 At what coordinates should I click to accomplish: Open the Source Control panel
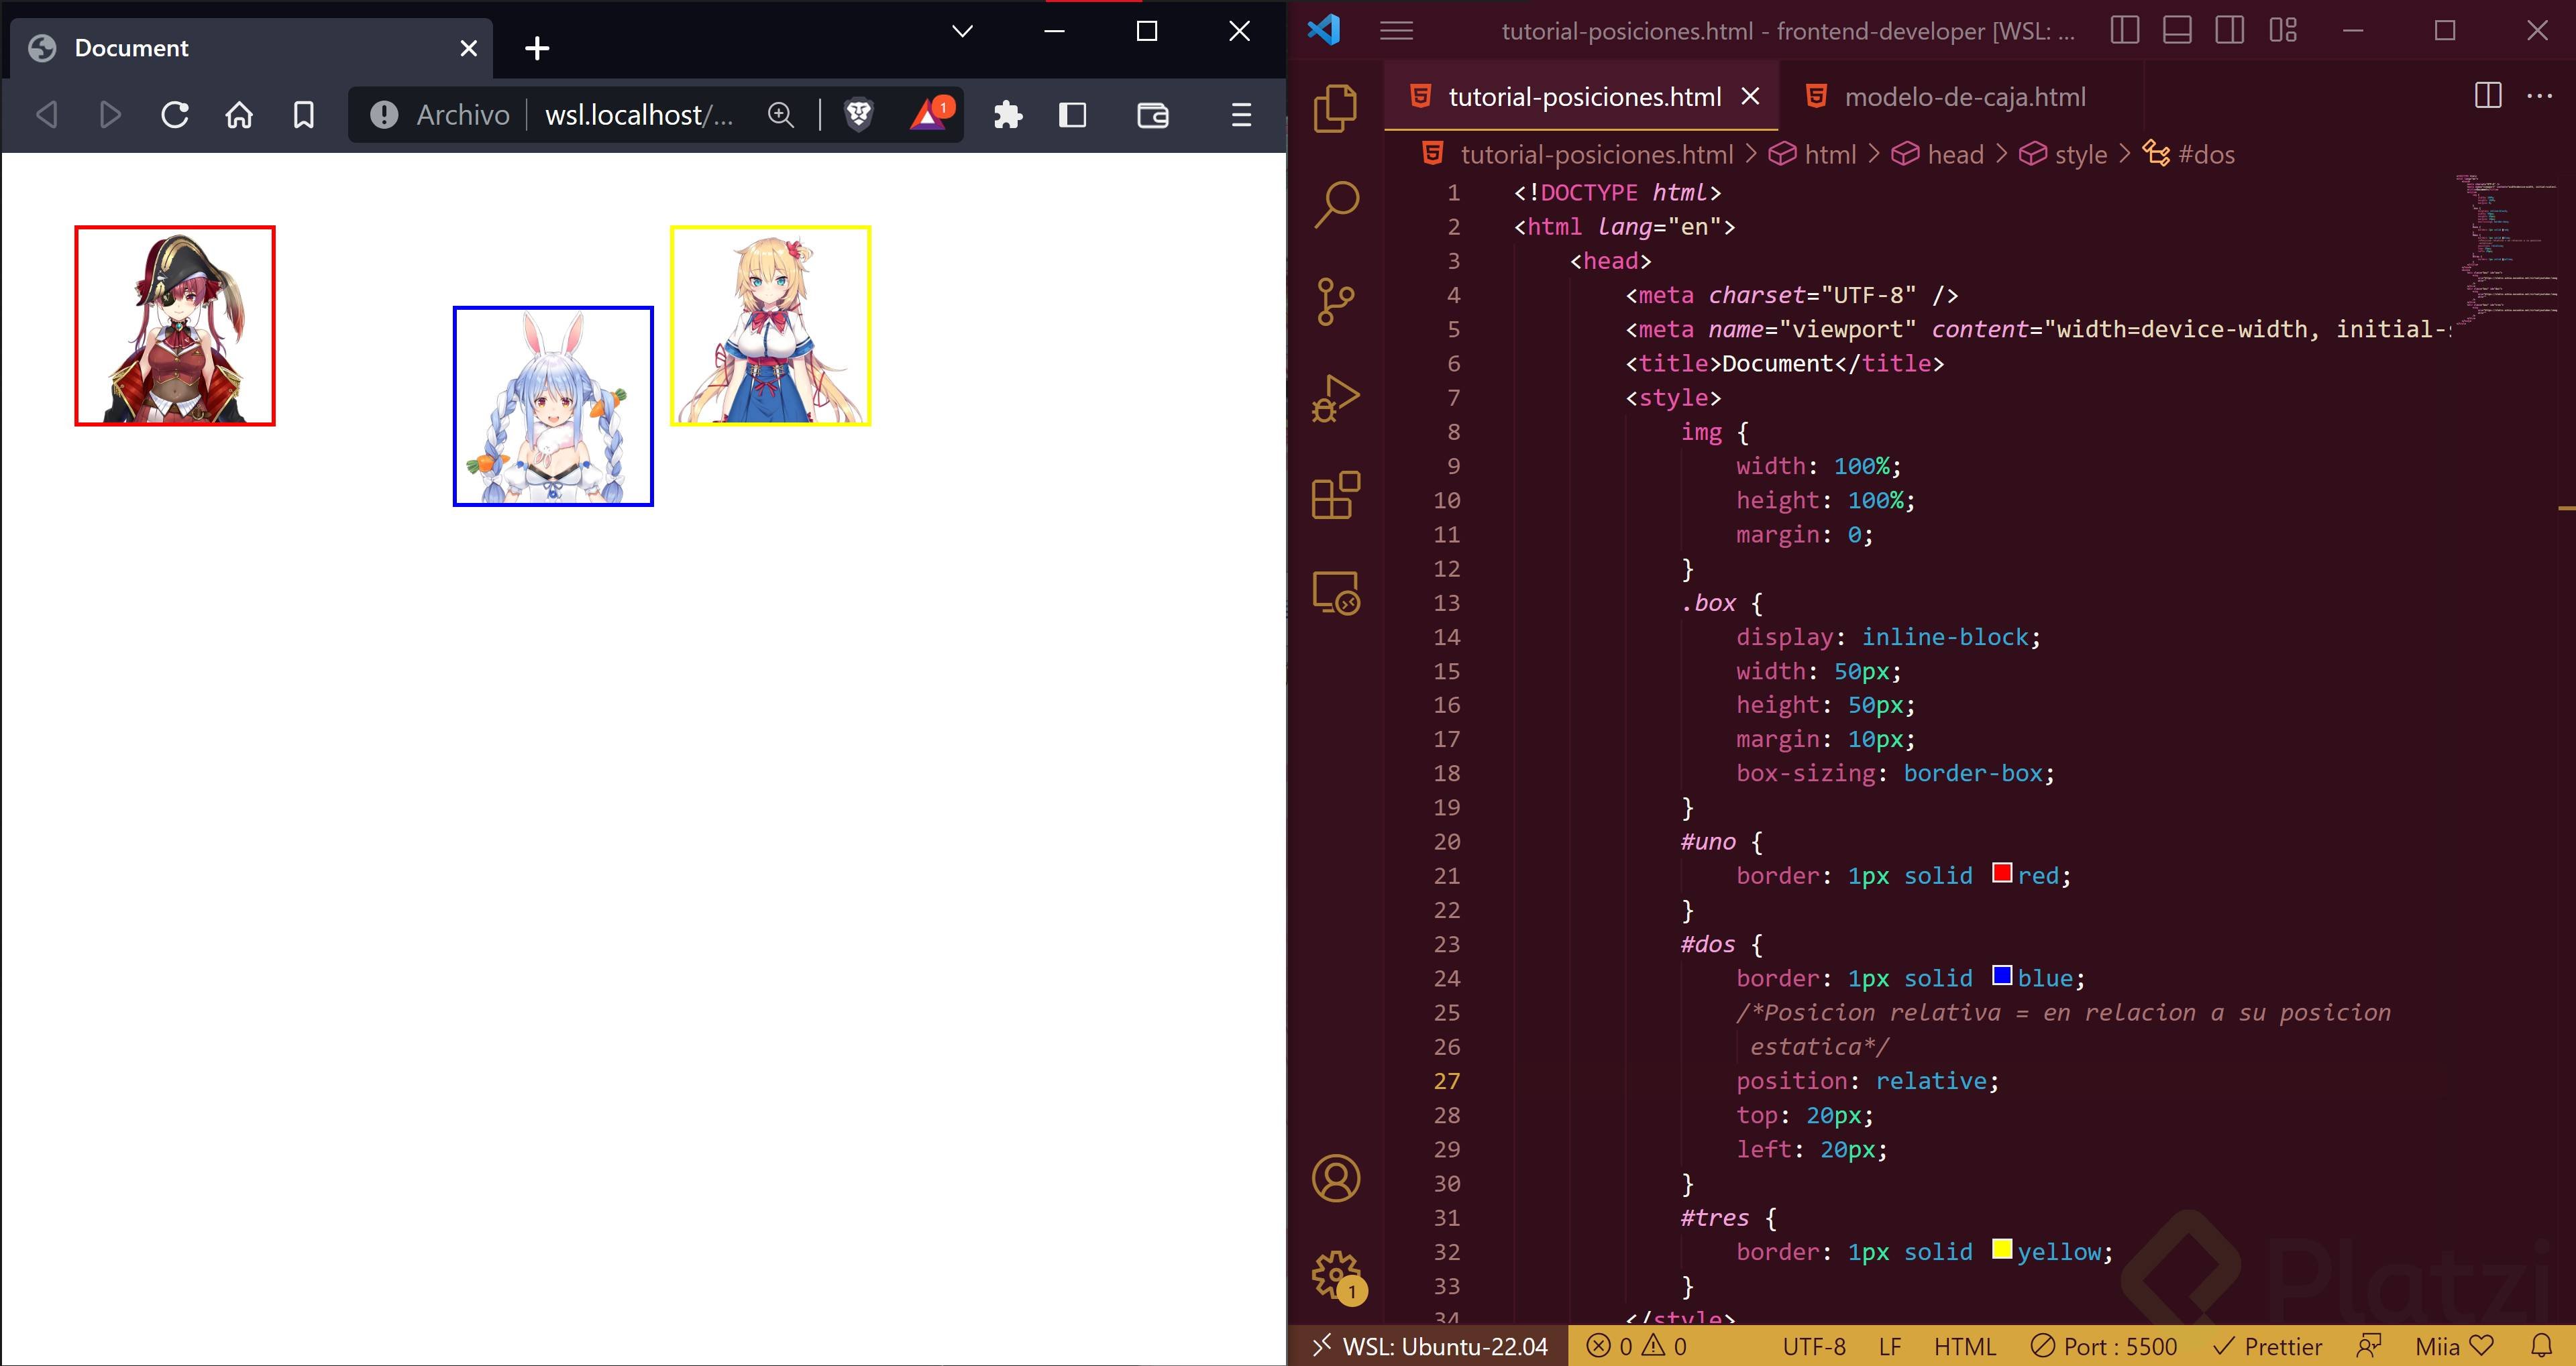click(x=1335, y=300)
